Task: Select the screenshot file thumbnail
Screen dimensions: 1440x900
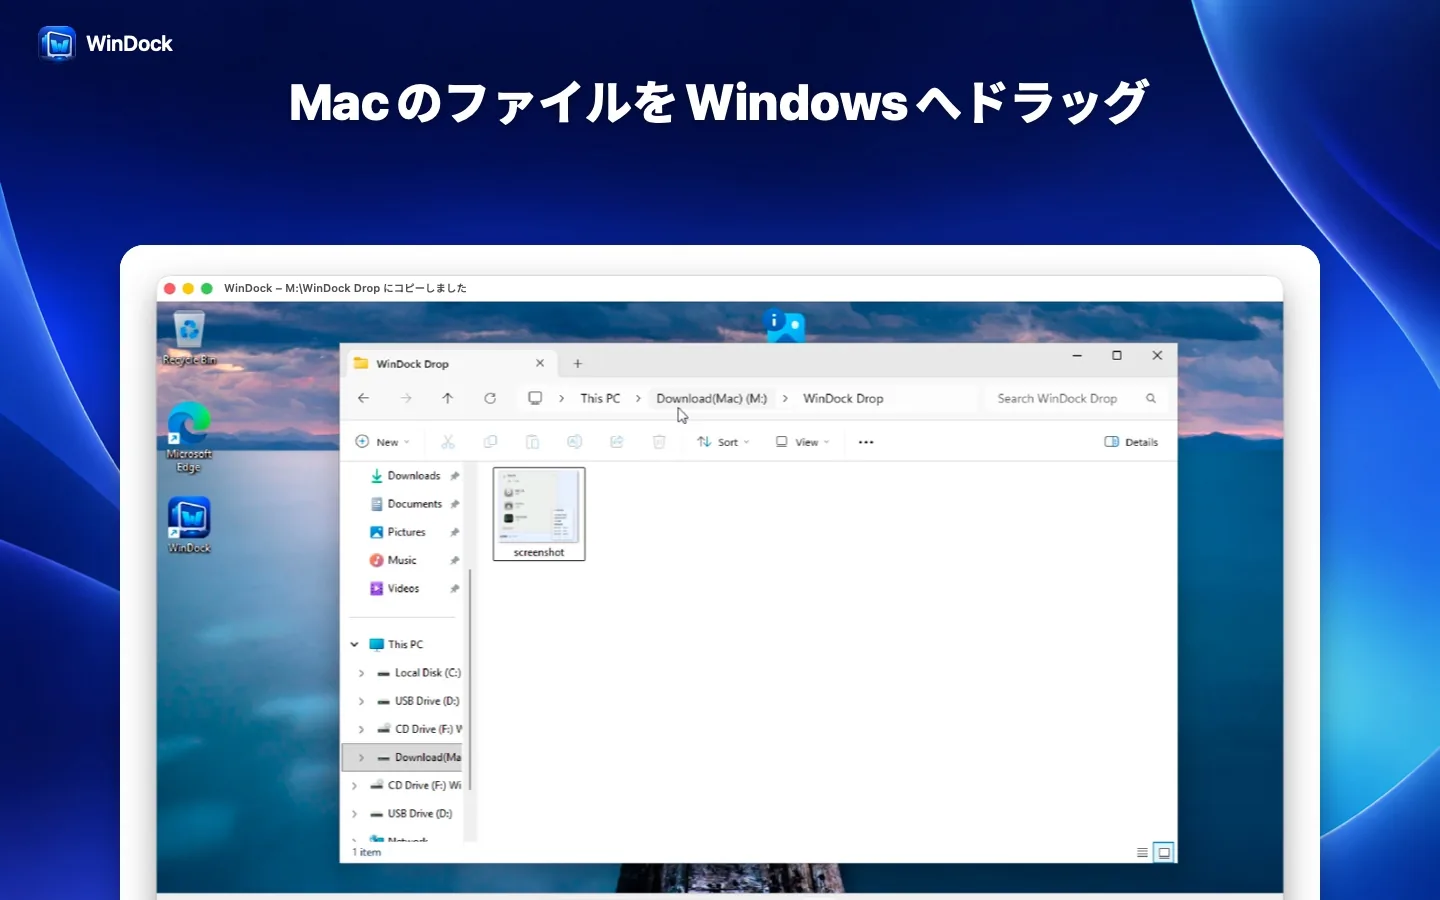Action: coord(539,514)
